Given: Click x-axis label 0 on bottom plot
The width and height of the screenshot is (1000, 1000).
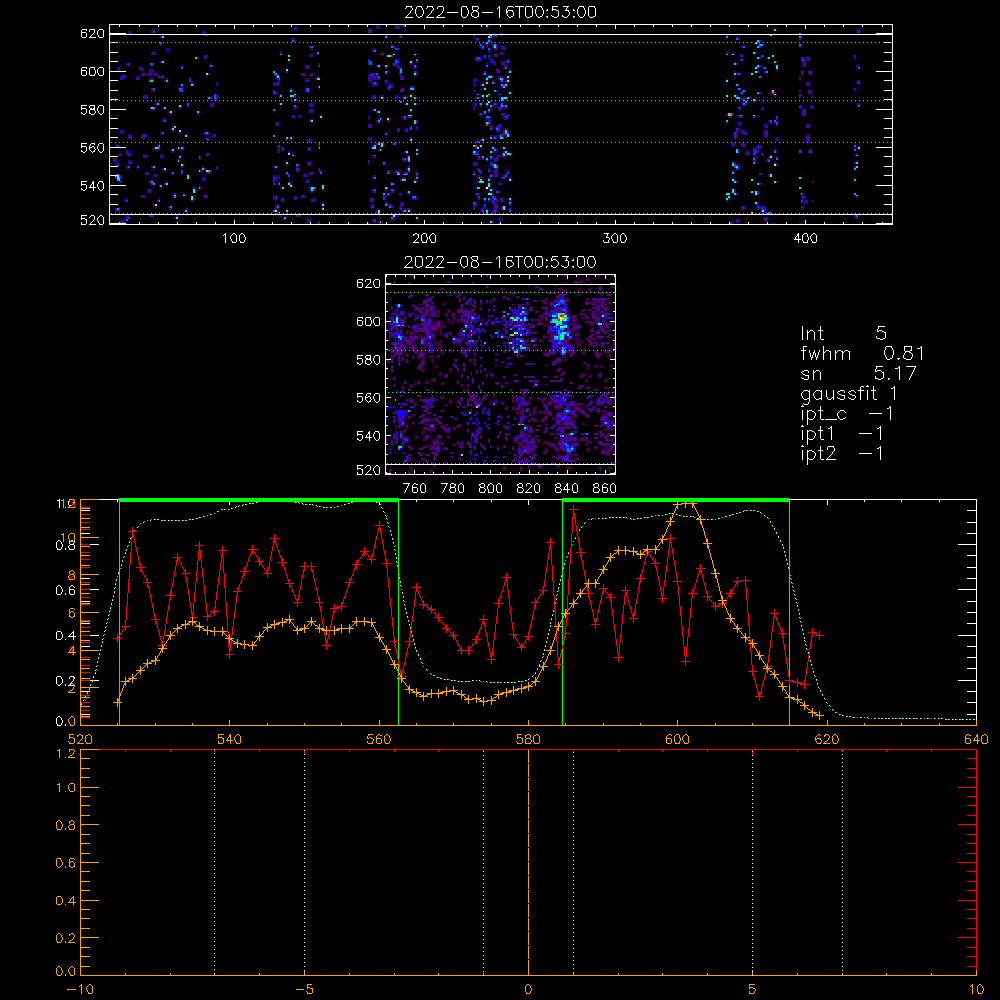Looking at the screenshot, I should 528,990.
